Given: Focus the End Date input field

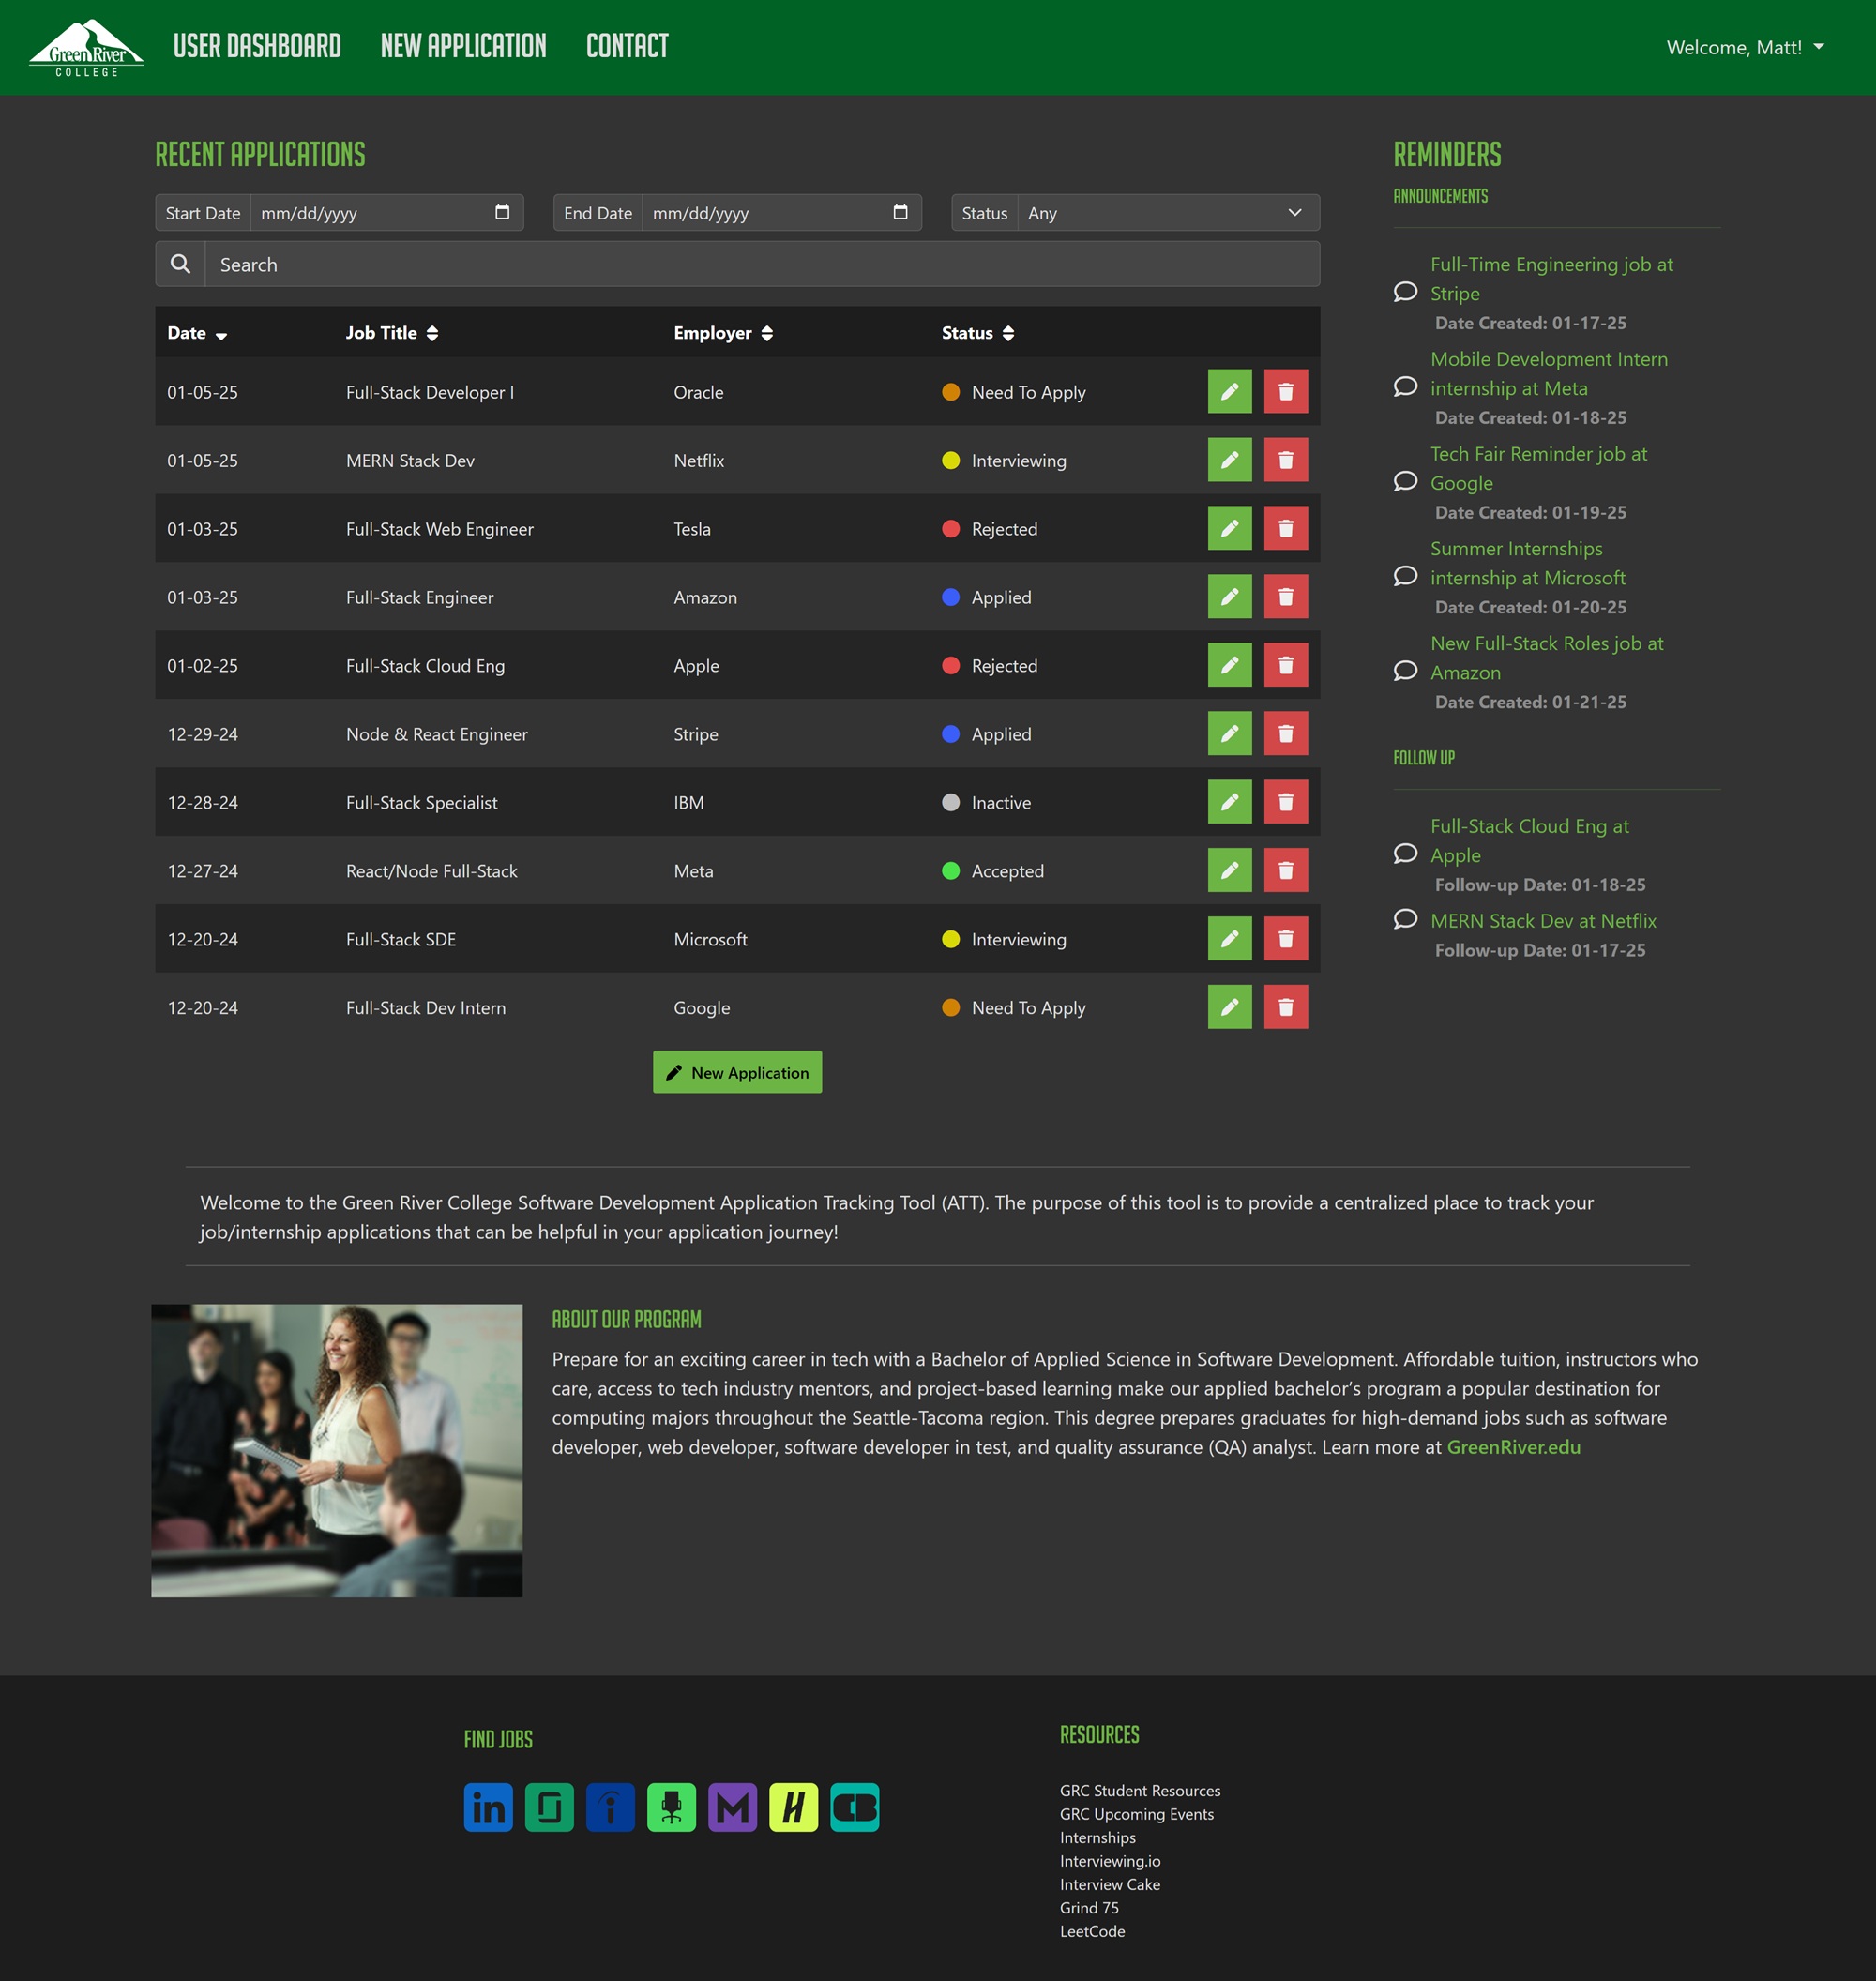Looking at the screenshot, I should [781, 213].
